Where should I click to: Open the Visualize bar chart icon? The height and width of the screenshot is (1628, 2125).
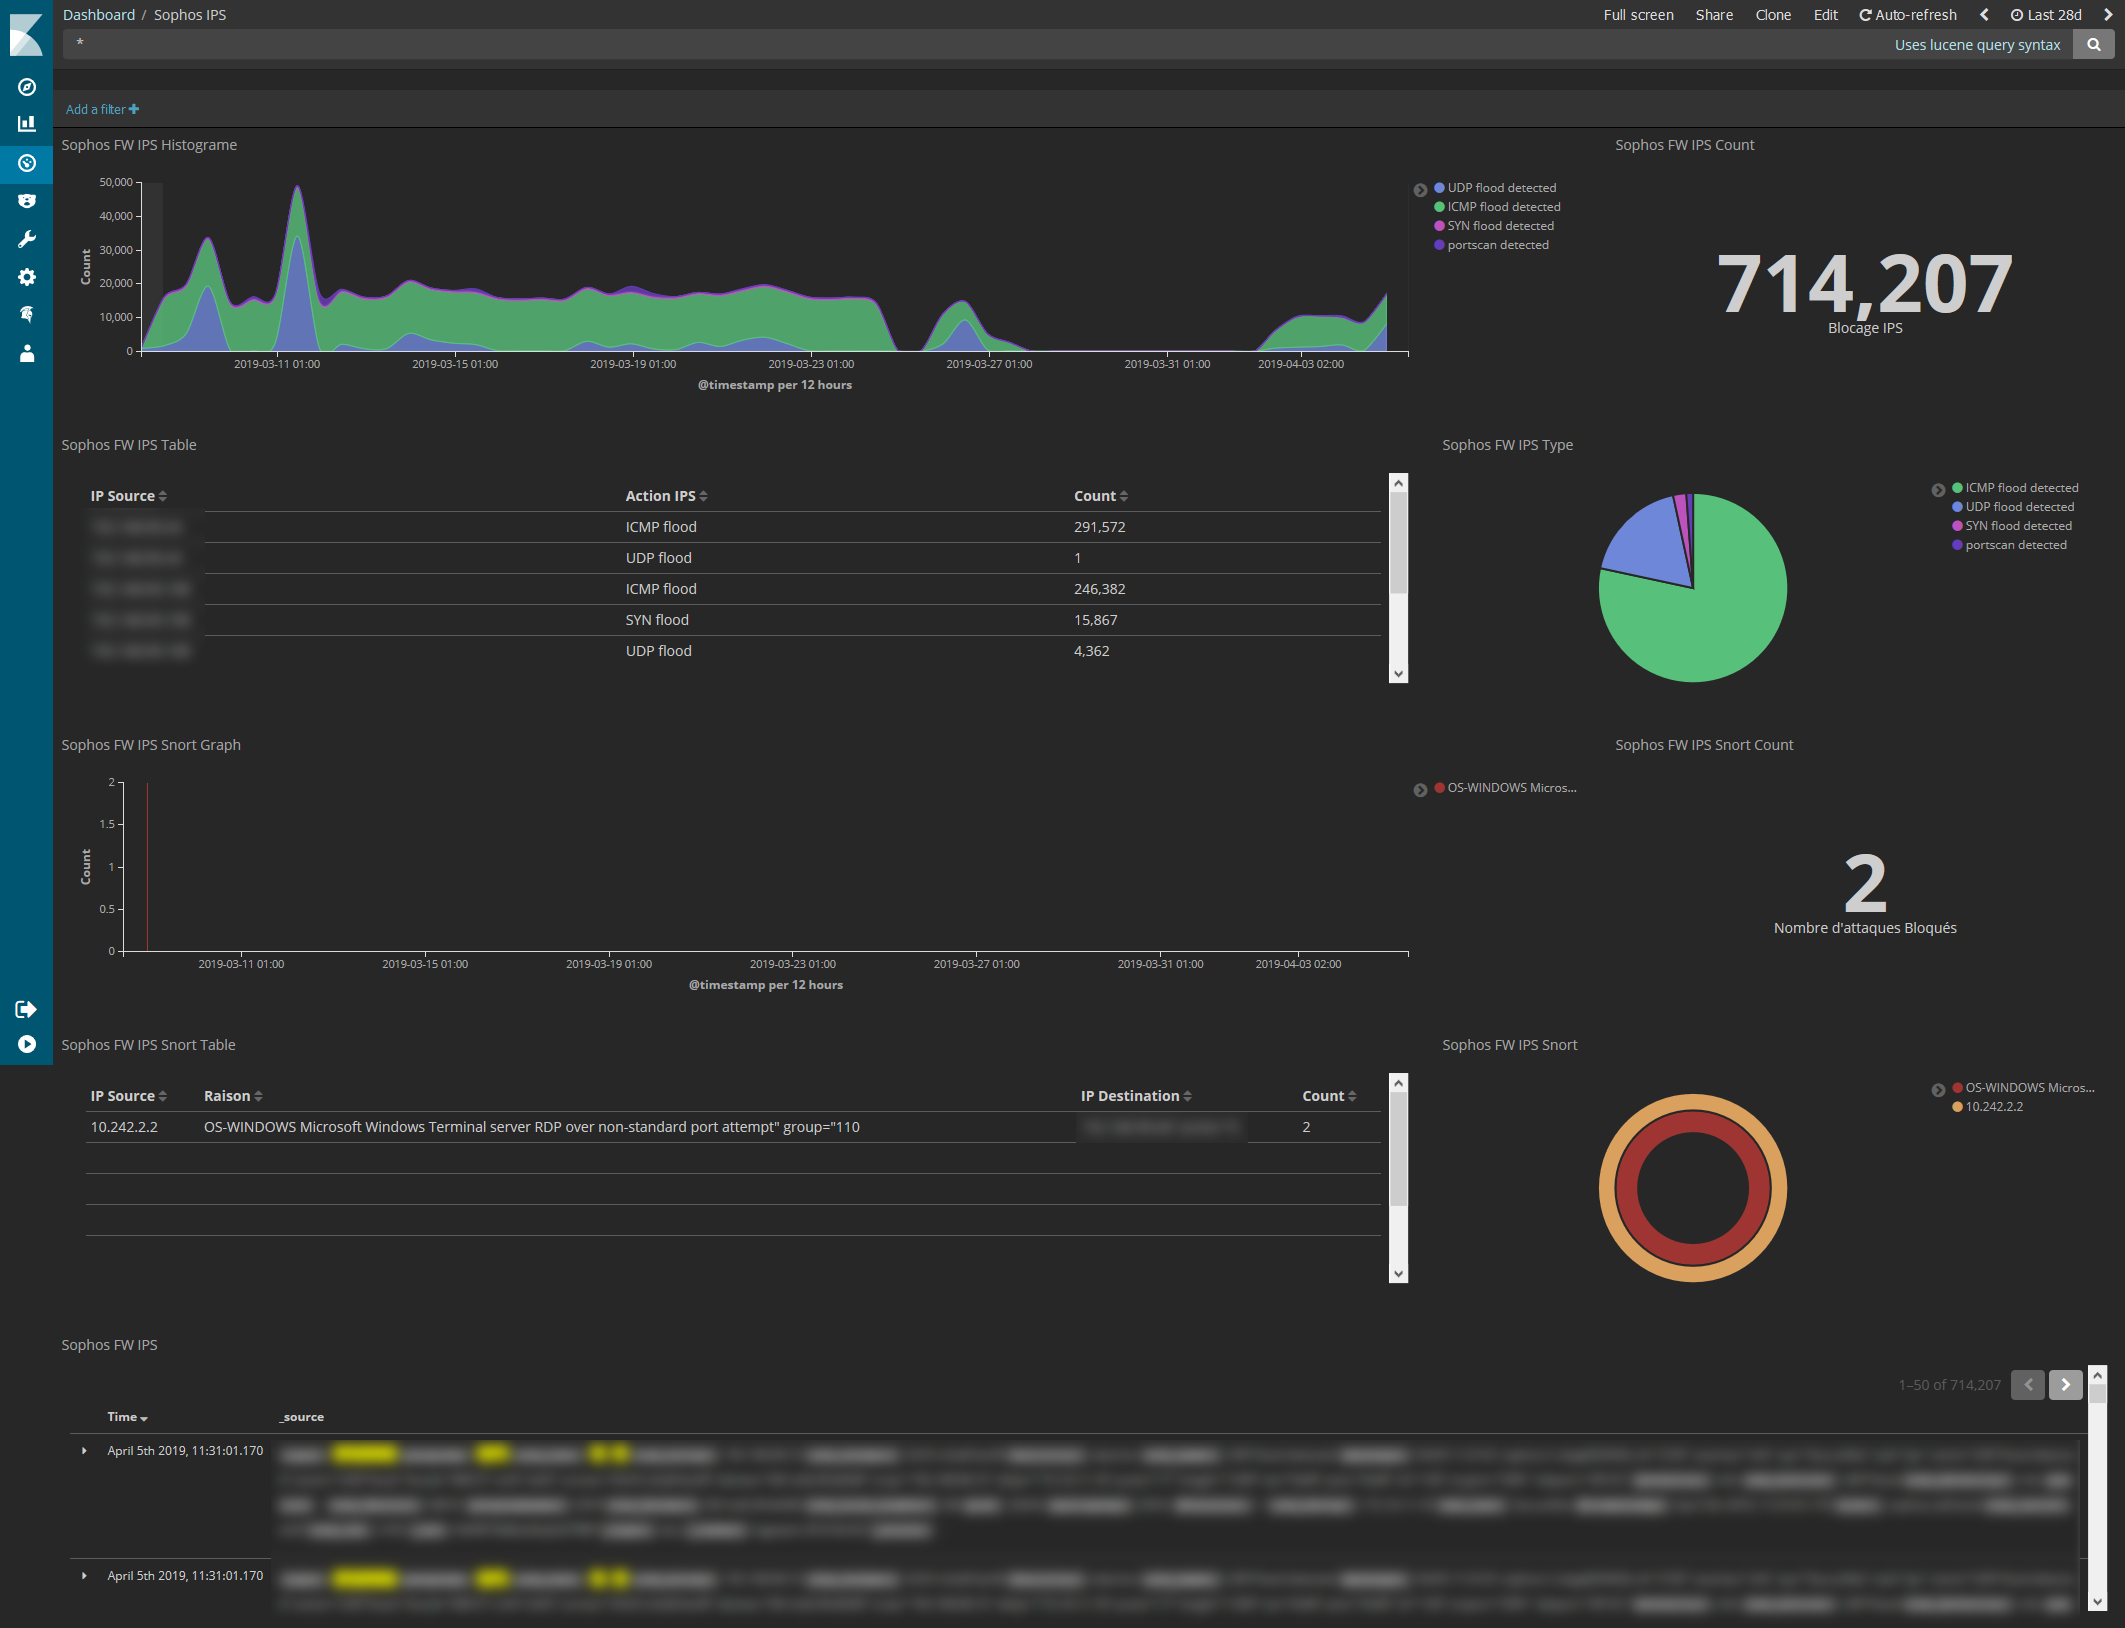[x=27, y=124]
